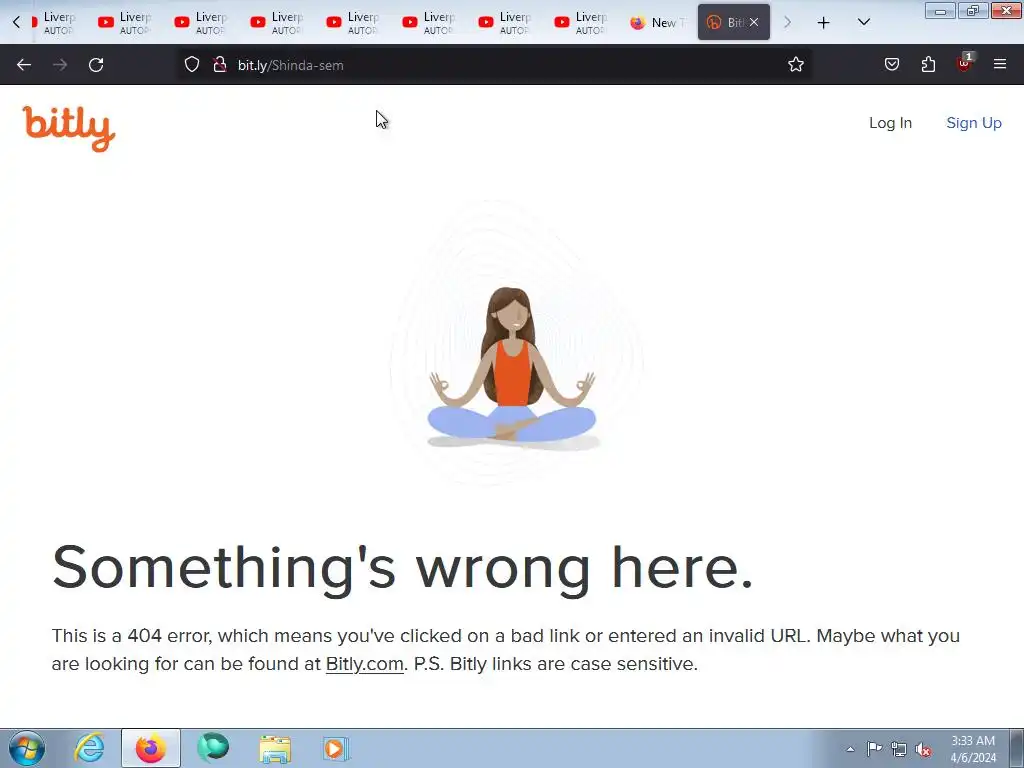
Task: Open a new tab with plus
Action: click(824, 23)
